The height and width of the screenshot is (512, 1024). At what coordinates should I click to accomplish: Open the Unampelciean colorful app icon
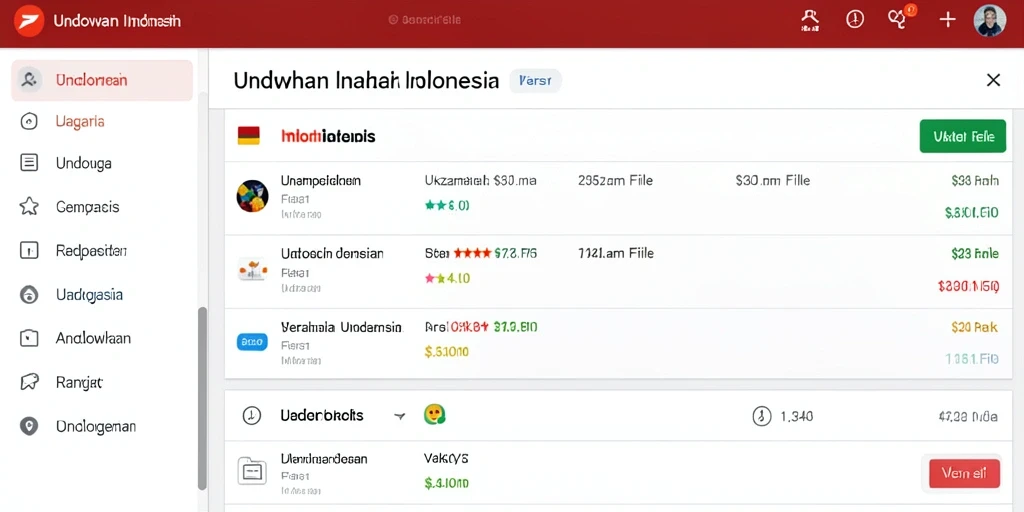pyautogui.click(x=252, y=196)
